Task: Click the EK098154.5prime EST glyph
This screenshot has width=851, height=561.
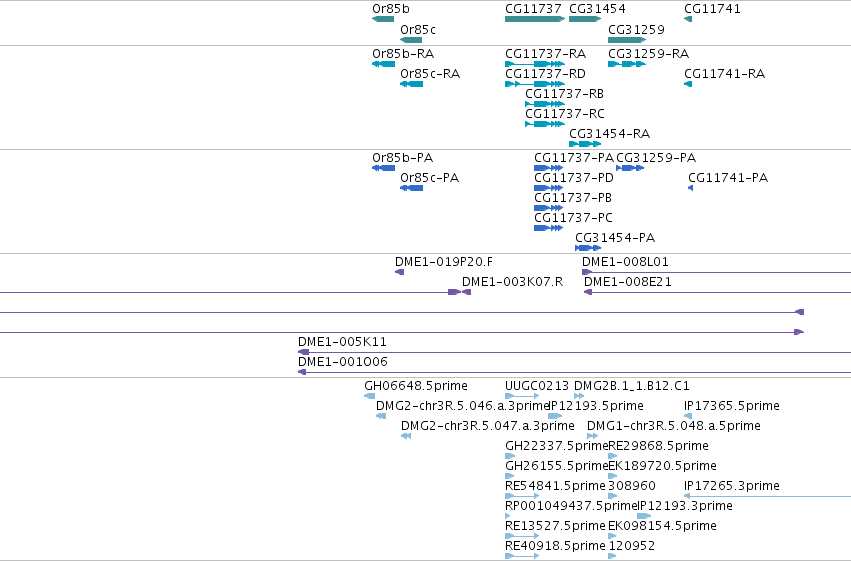Action: point(612,536)
